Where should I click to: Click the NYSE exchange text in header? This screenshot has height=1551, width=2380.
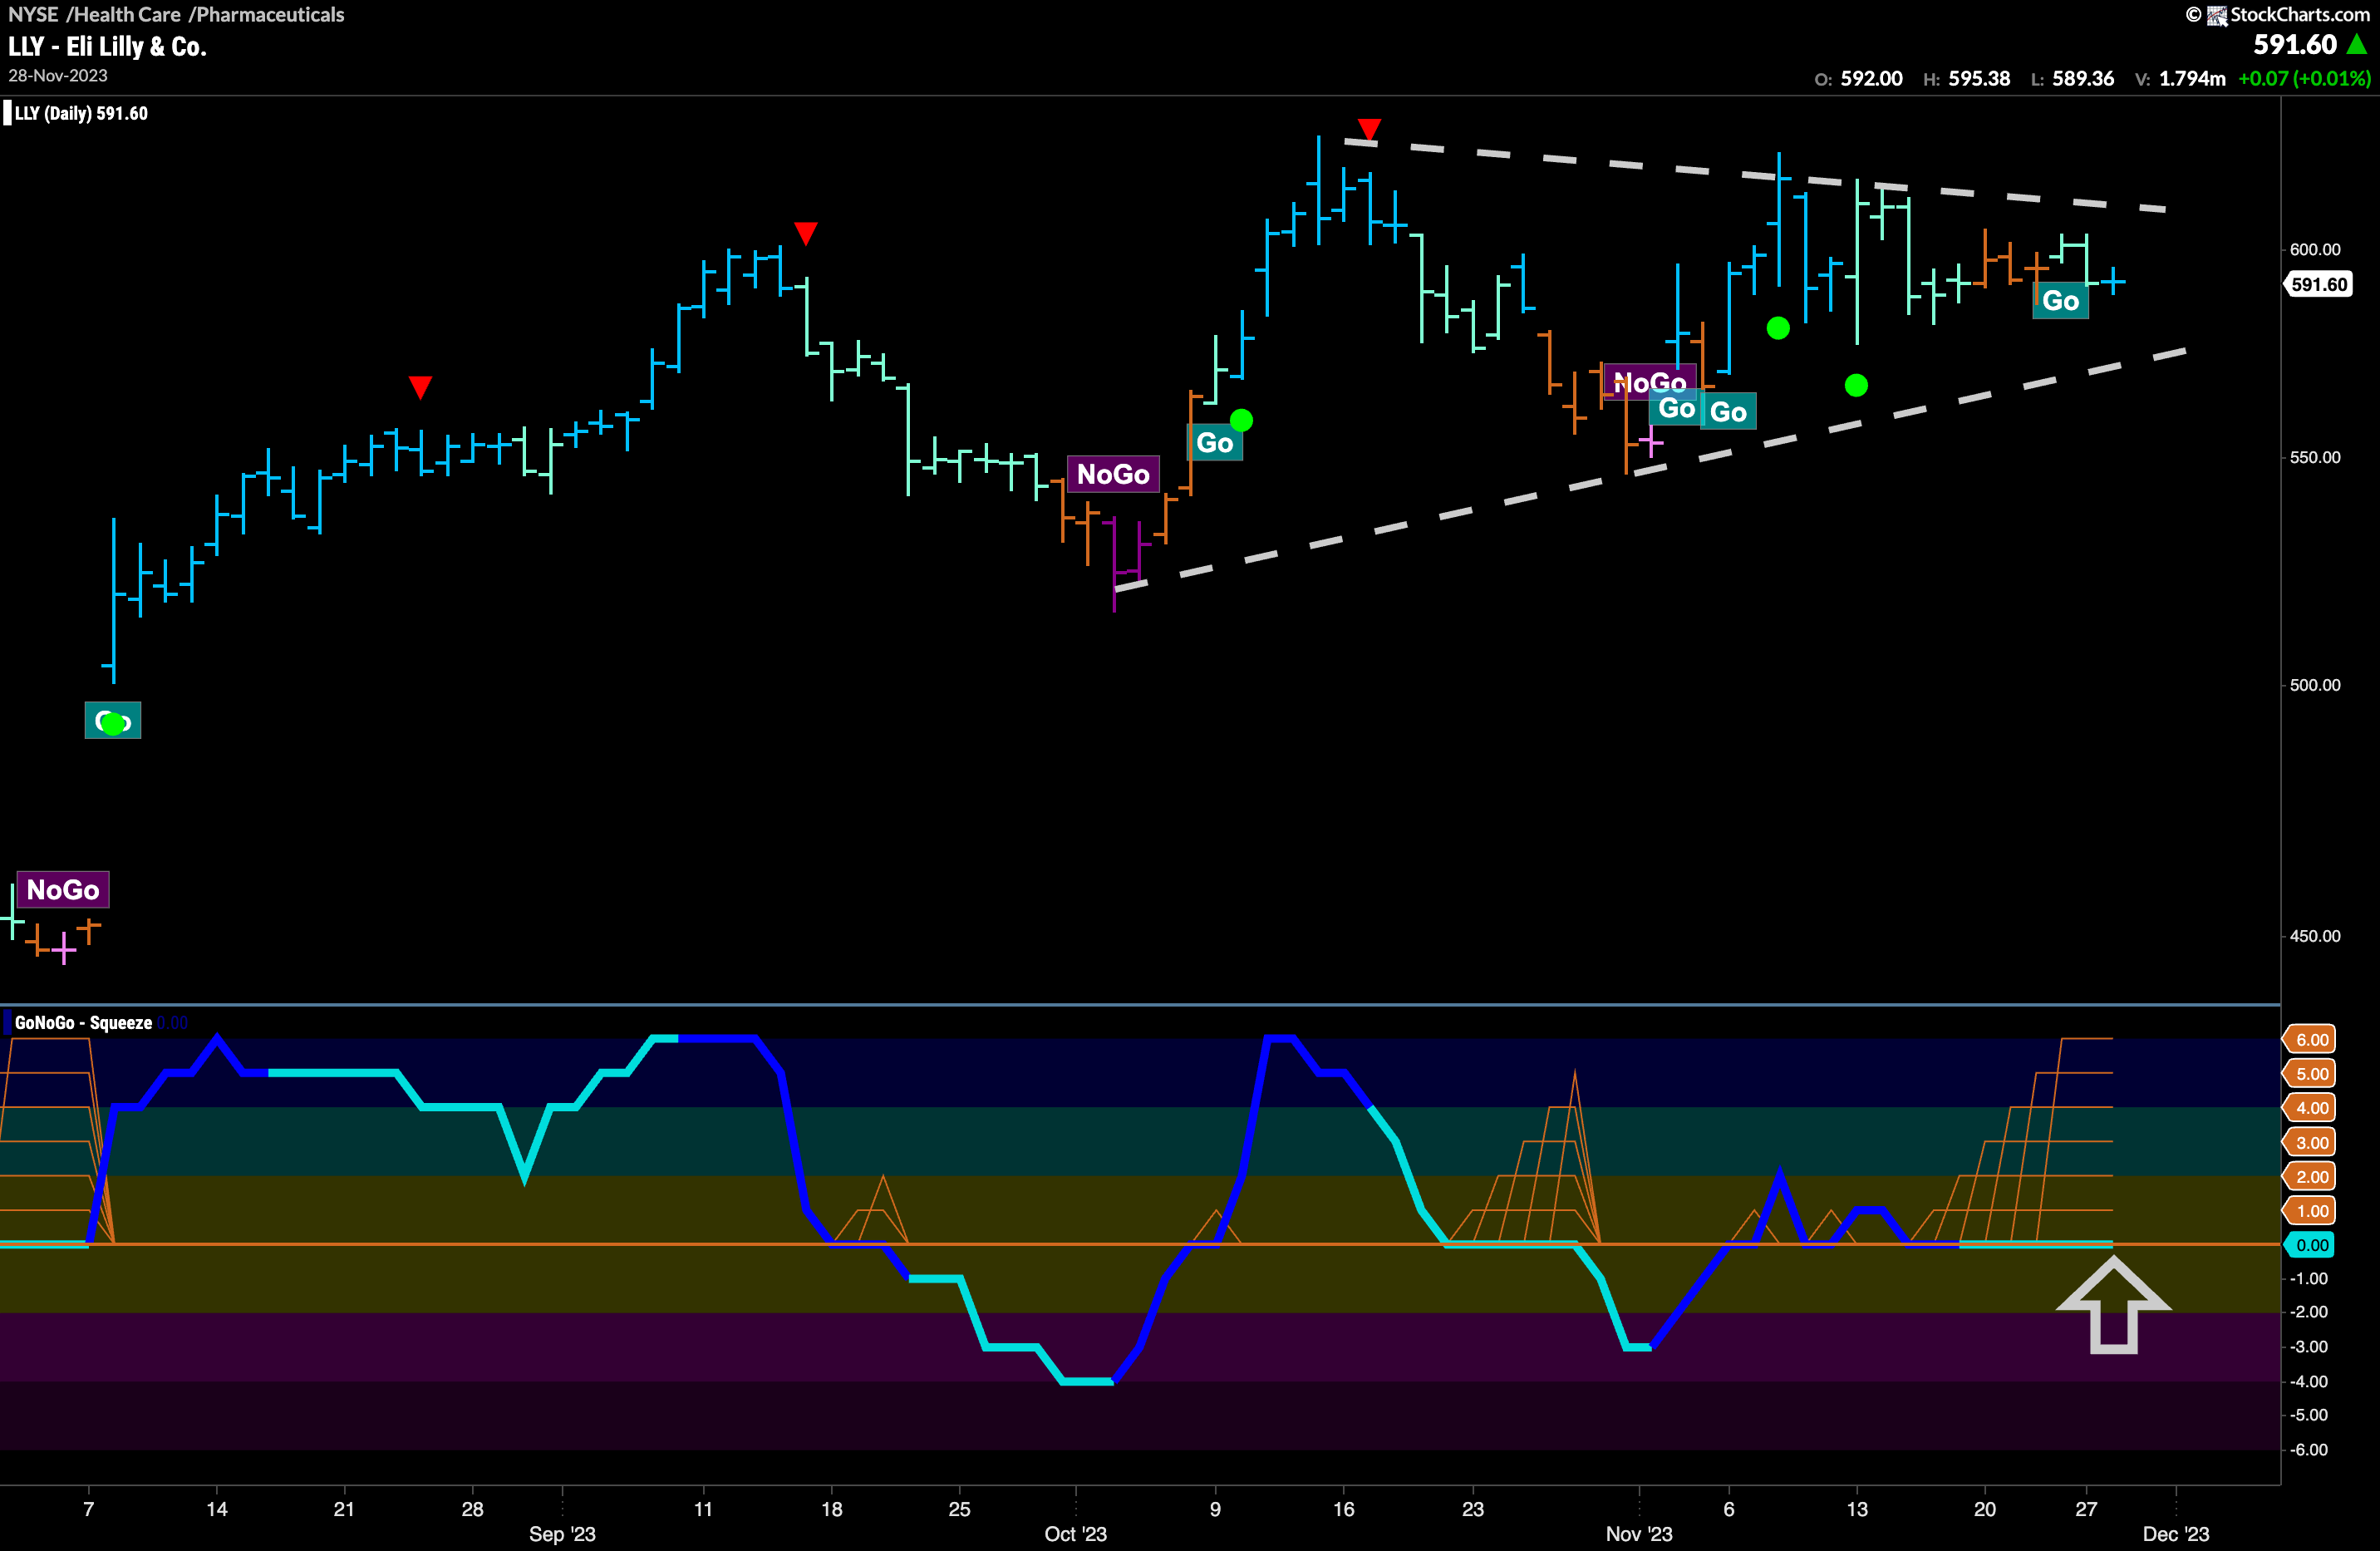[x=33, y=14]
